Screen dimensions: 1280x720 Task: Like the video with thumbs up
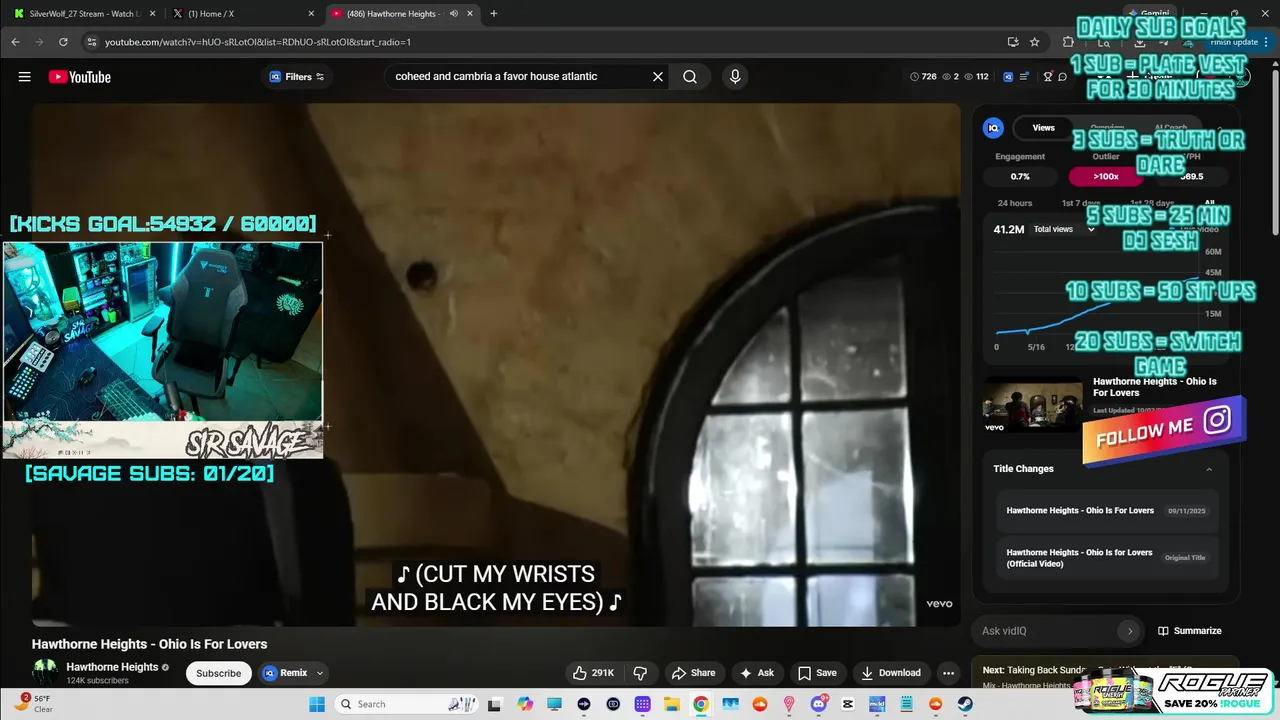(593, 673)
